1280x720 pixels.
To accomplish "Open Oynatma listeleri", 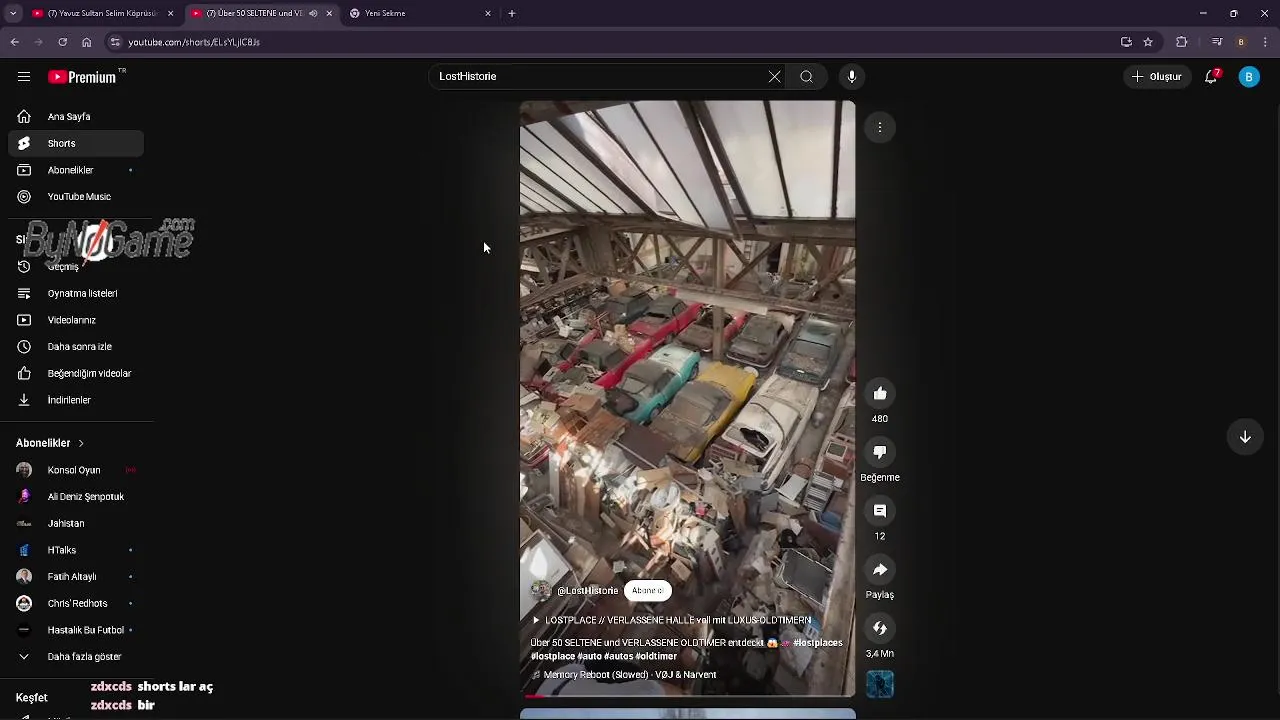I will click(x=76, y=293).
